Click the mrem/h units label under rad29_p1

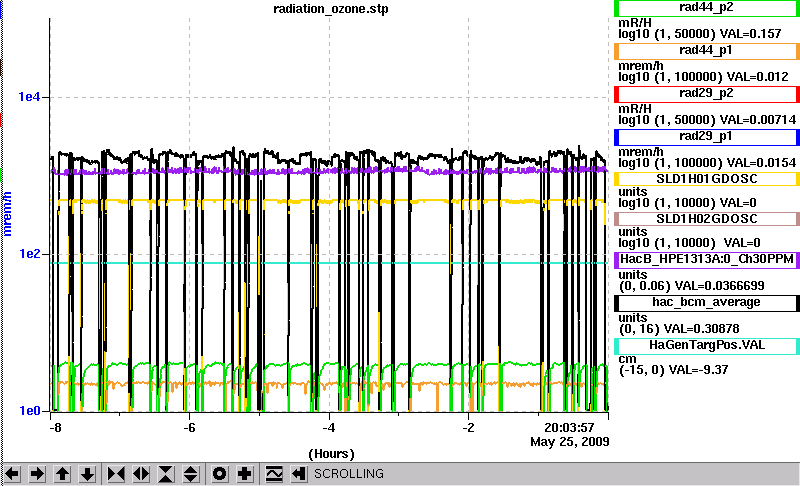pyautogui.click(x=641, y=152)
